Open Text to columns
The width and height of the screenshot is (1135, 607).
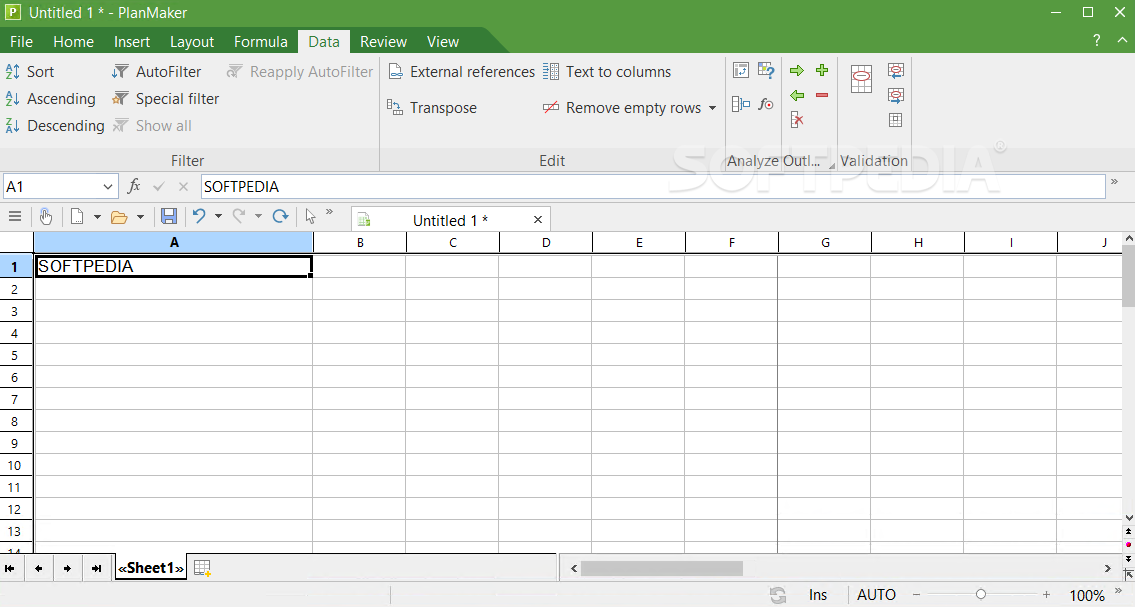607,72
